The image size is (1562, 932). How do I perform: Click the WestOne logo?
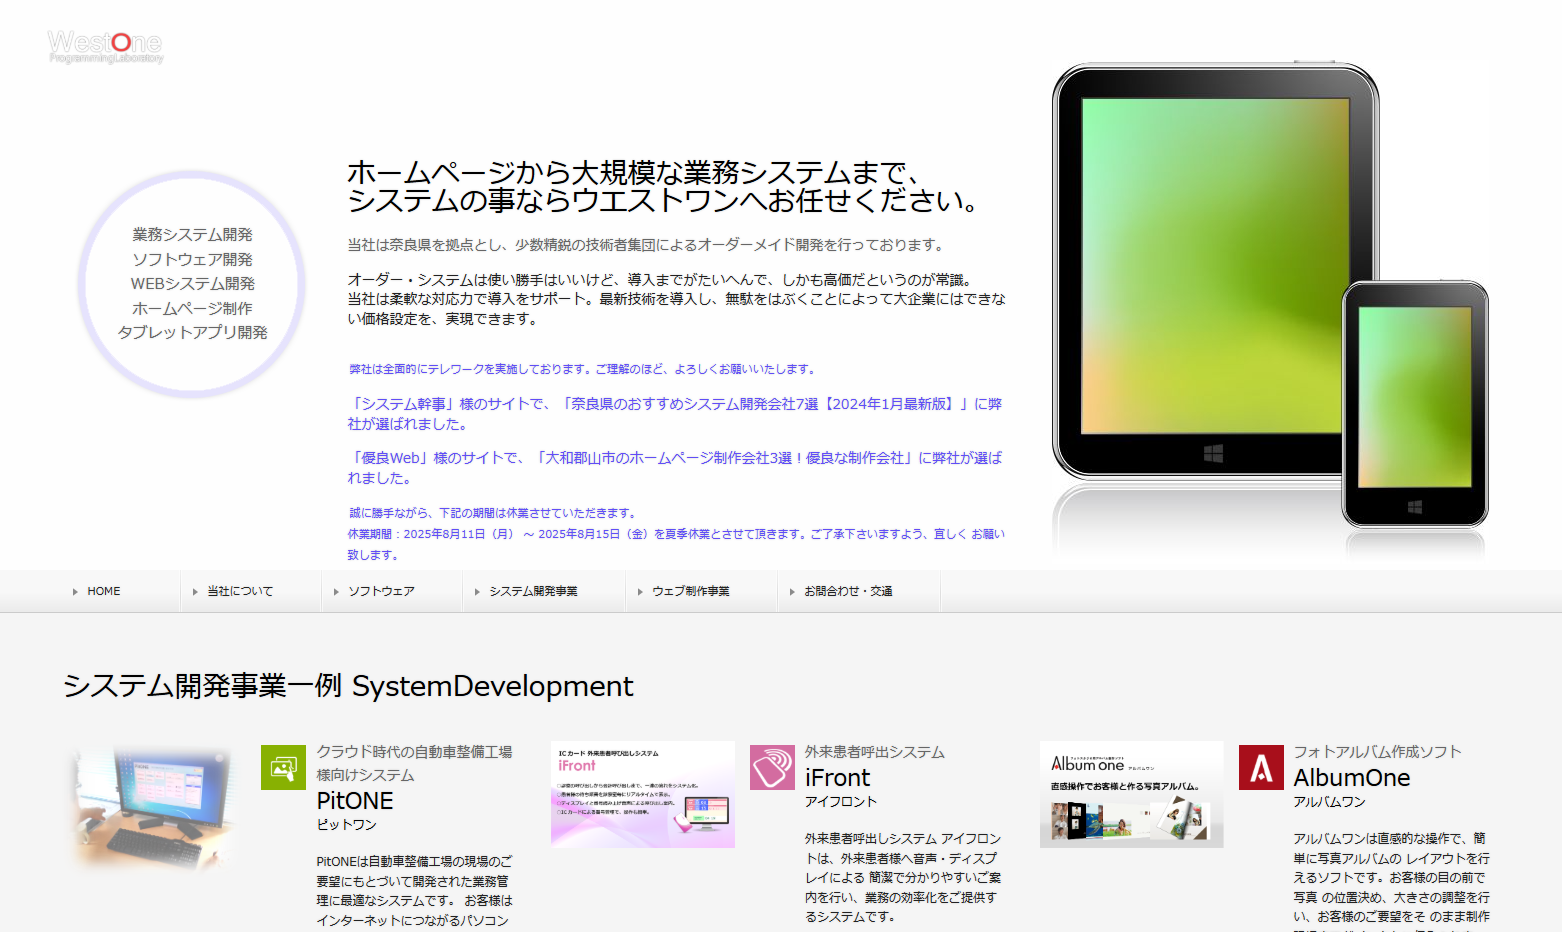(x=105, y=46)
